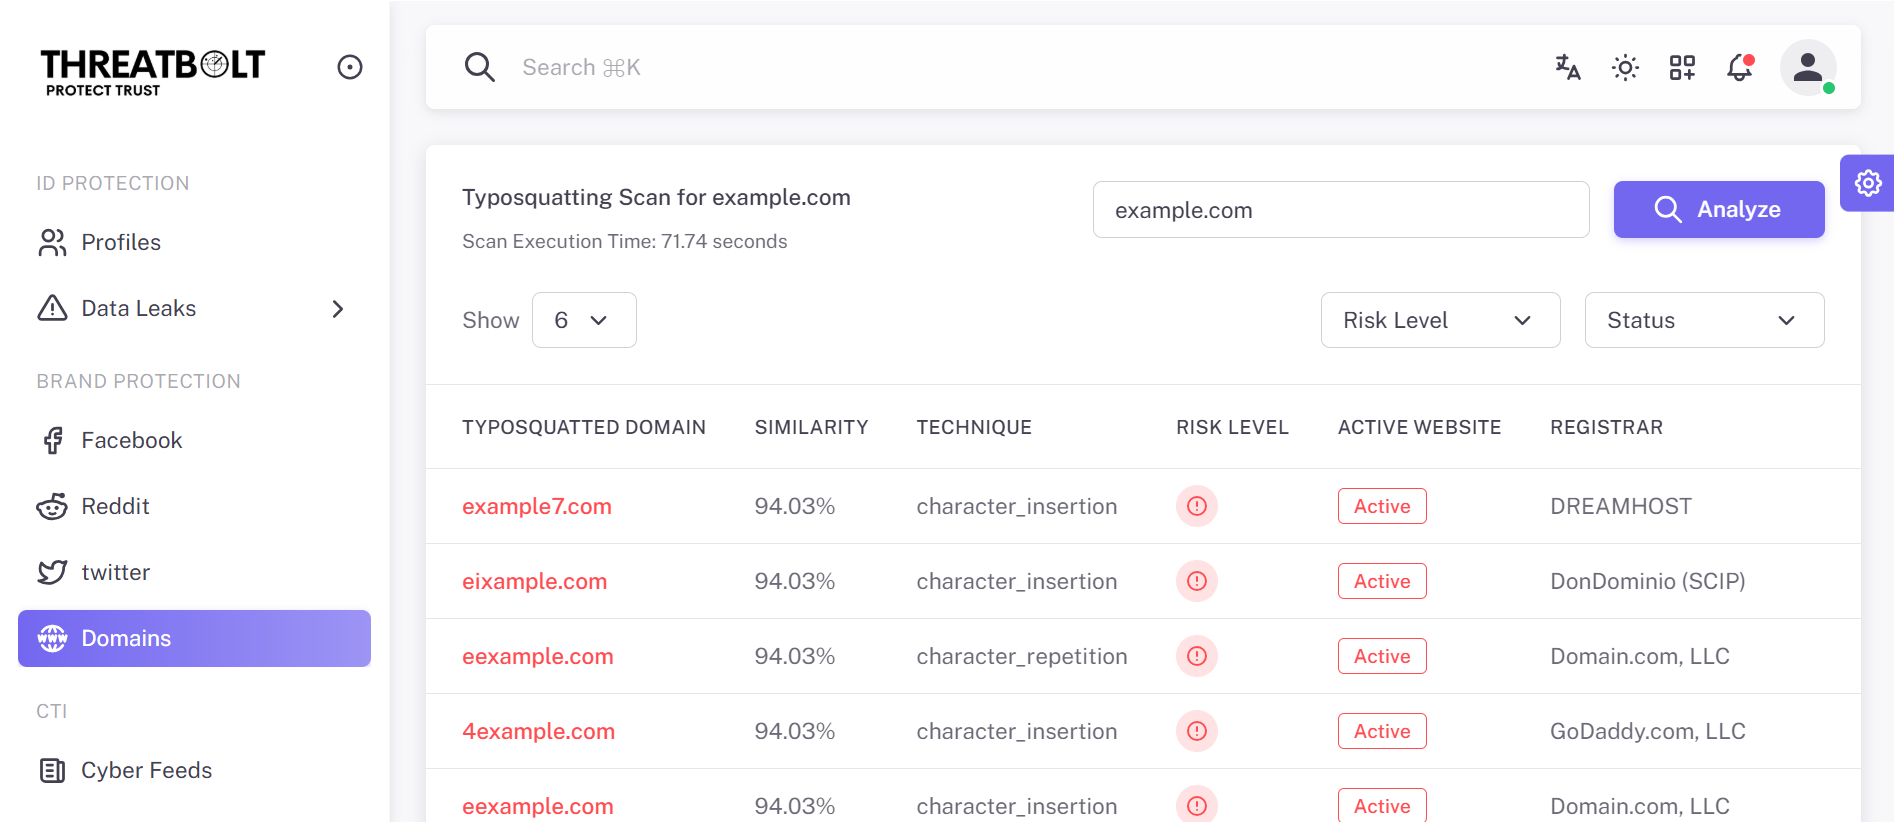Sort by the Similarity column header
Screen dimensions: 1894x822
click(811, 427)
